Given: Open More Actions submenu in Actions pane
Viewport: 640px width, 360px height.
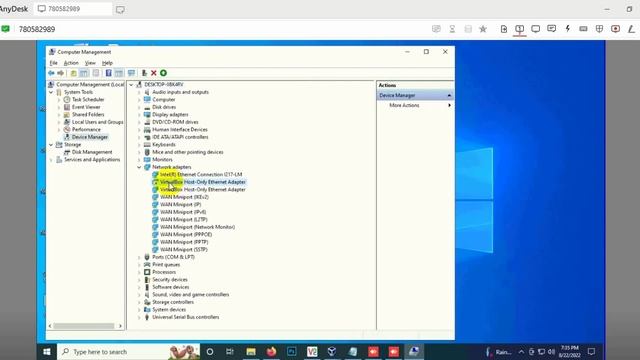Looking at the screenshot, I should (415, 105).
